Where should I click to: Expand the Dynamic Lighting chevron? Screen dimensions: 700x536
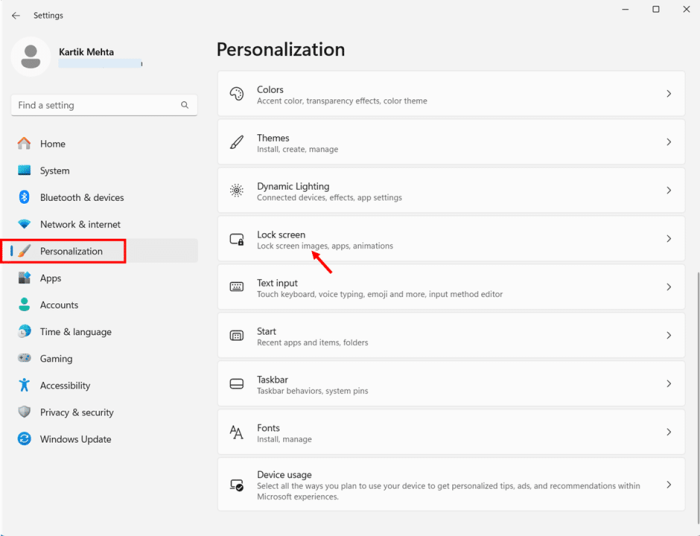tap(669, 191)
